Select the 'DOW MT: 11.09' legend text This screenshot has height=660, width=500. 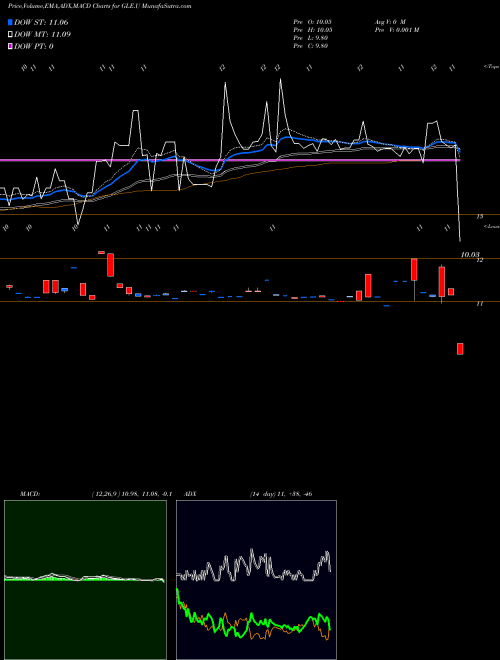click(x=42, y=35)
